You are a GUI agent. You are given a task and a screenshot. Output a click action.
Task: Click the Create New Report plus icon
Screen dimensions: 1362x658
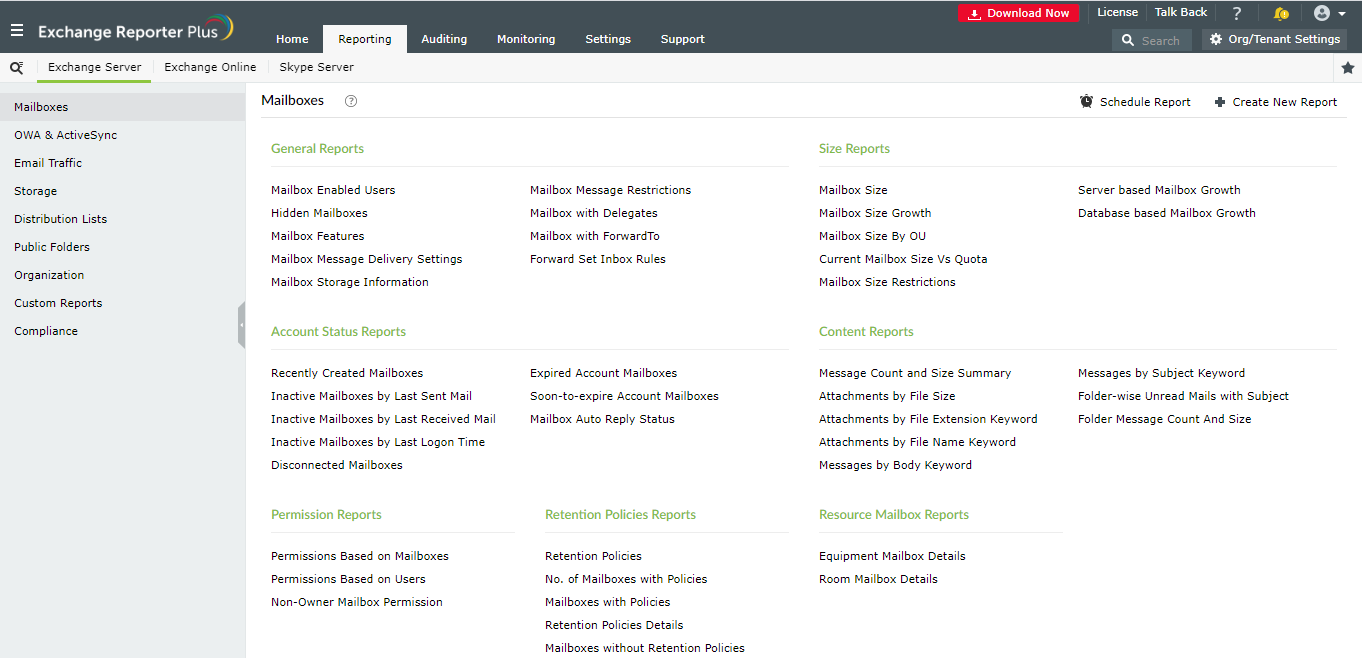point(1219,101)
